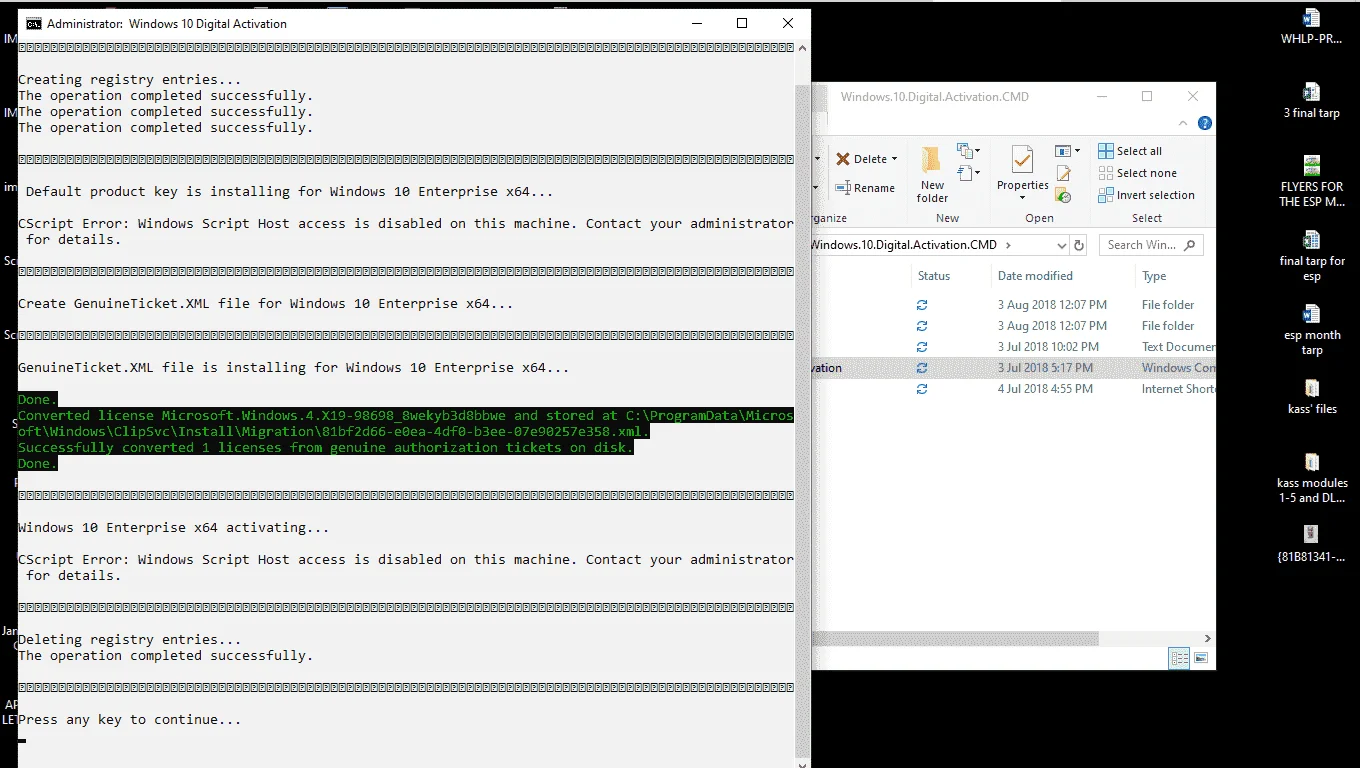The image size is (1360, 768).
Task: Click the Explorer horizontal scrollbar
Action: (x=955, y=638)
